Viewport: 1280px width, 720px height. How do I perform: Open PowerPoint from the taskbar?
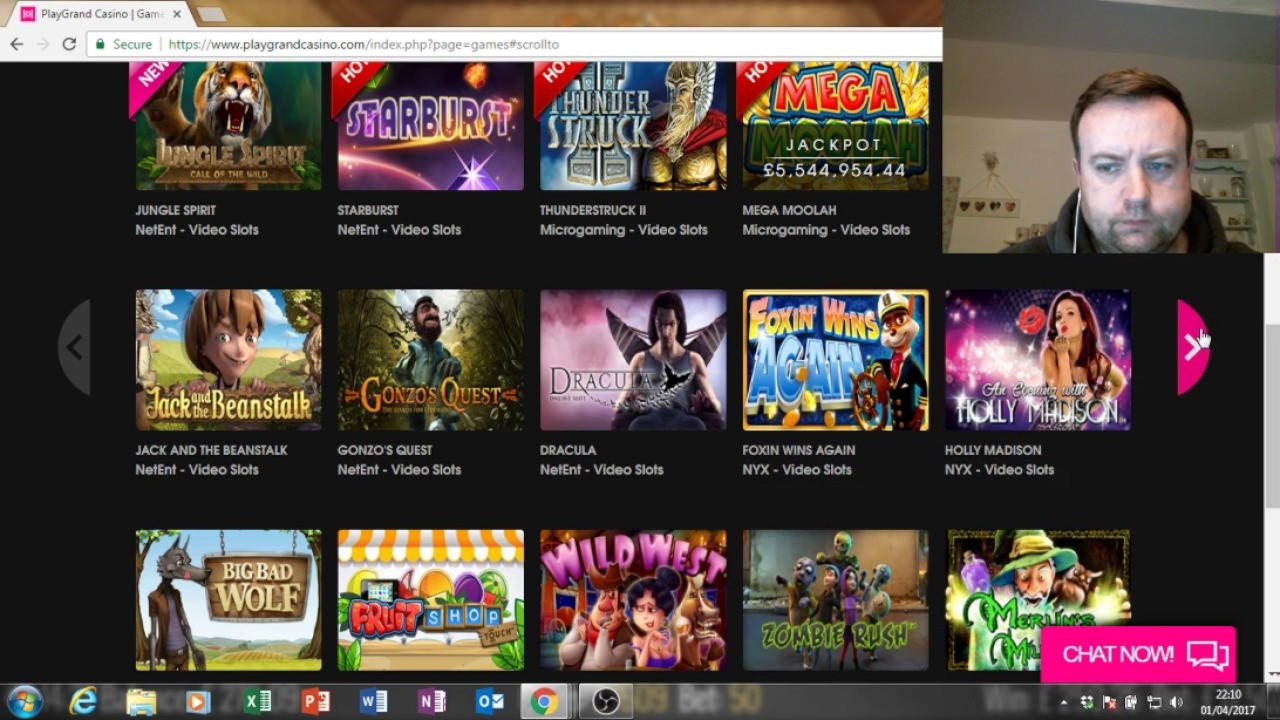coord(315,702)
